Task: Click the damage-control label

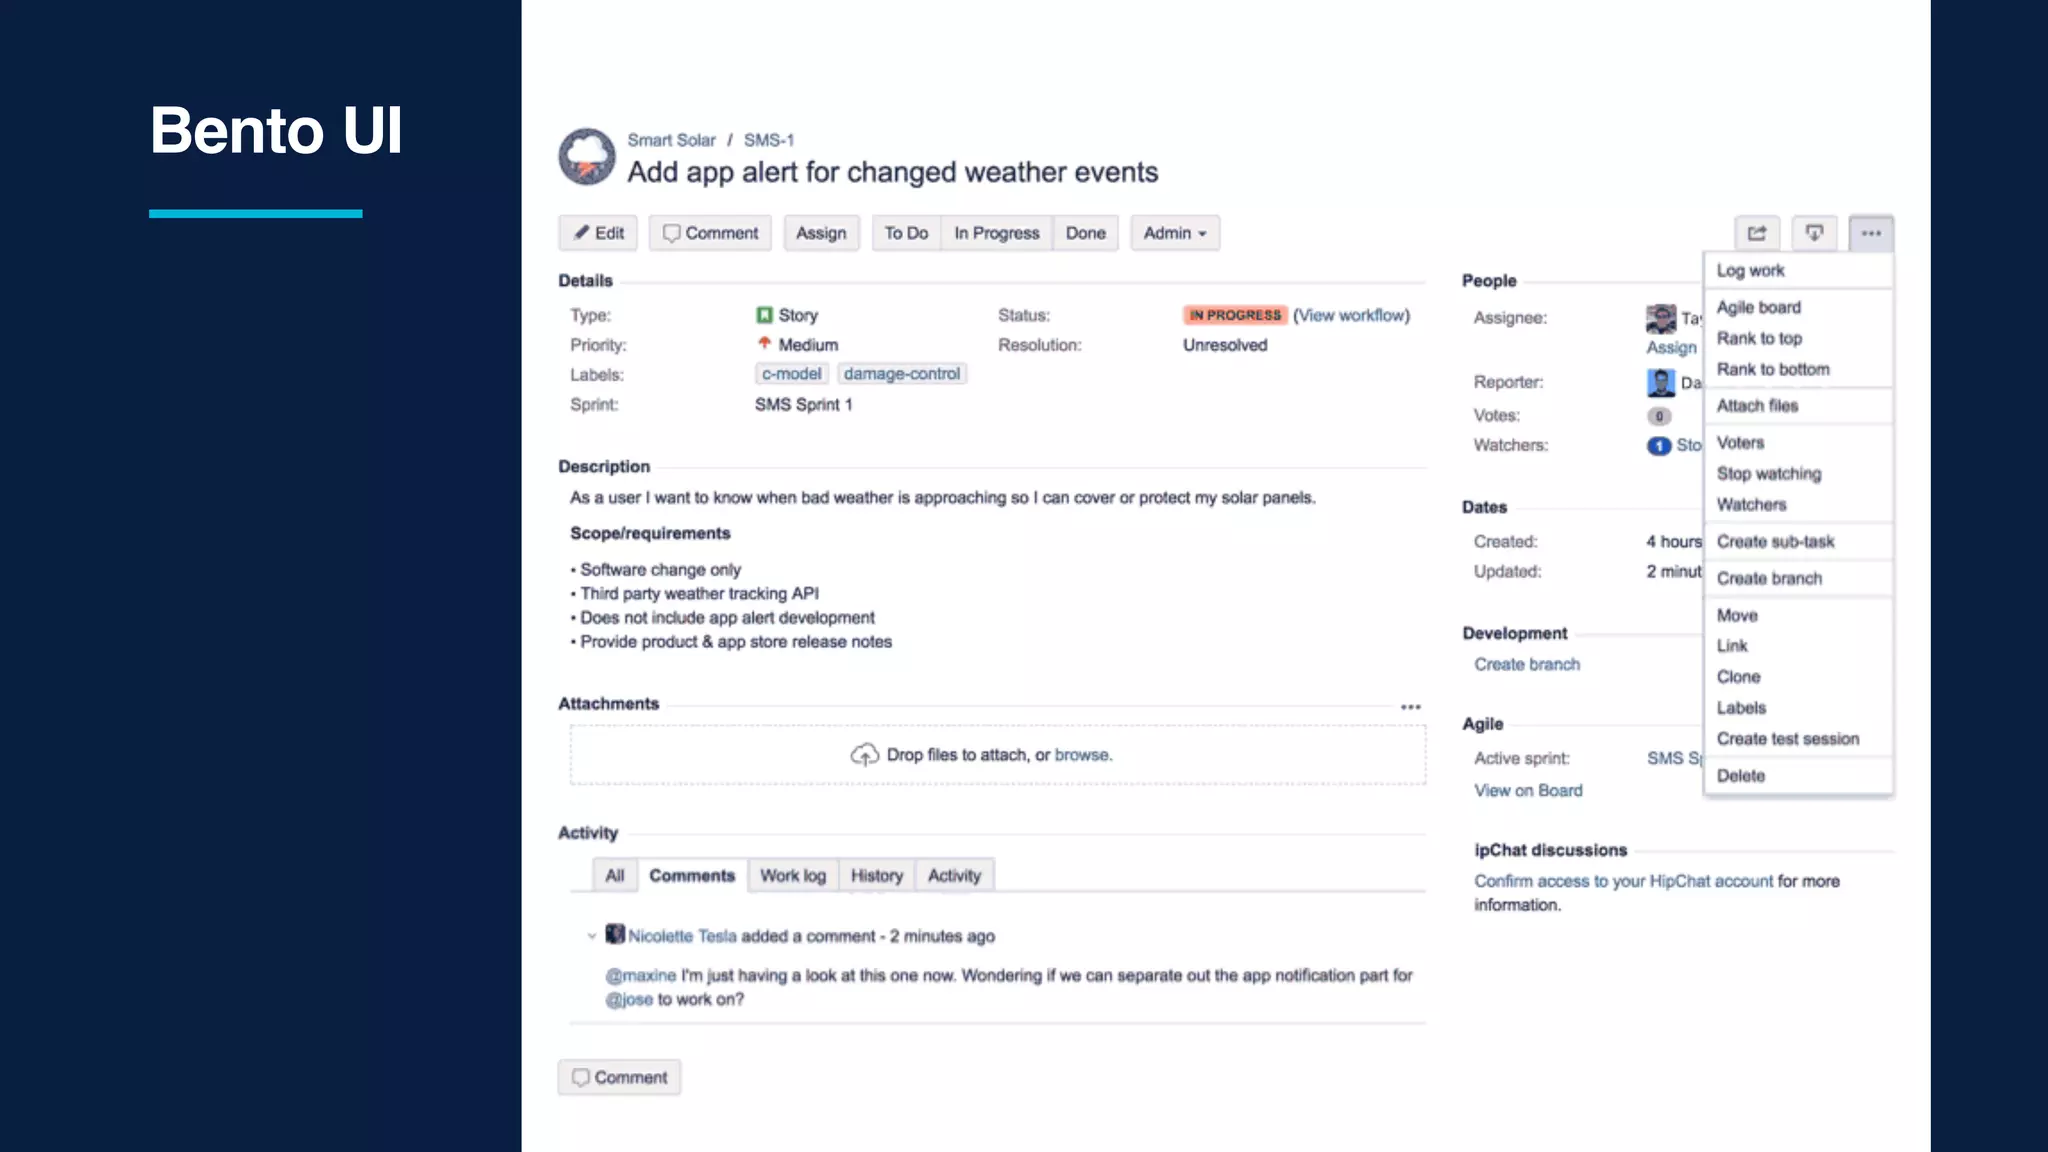Action: [901, 374]
